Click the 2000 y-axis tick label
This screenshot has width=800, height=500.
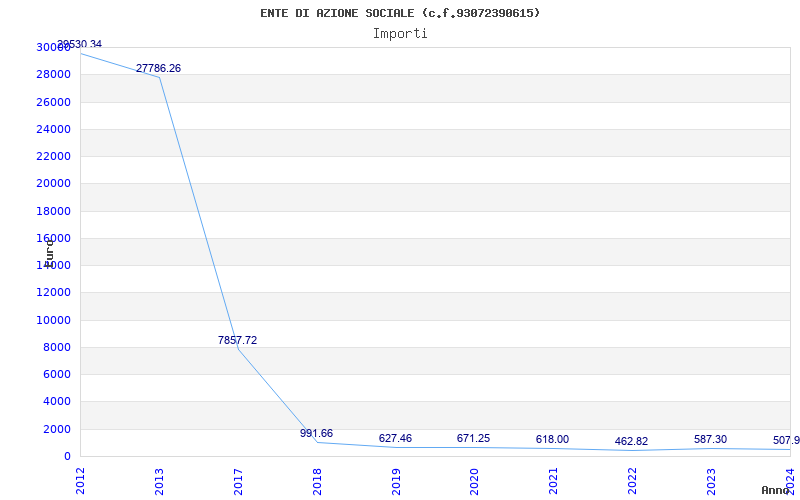[x=56, y=429]
